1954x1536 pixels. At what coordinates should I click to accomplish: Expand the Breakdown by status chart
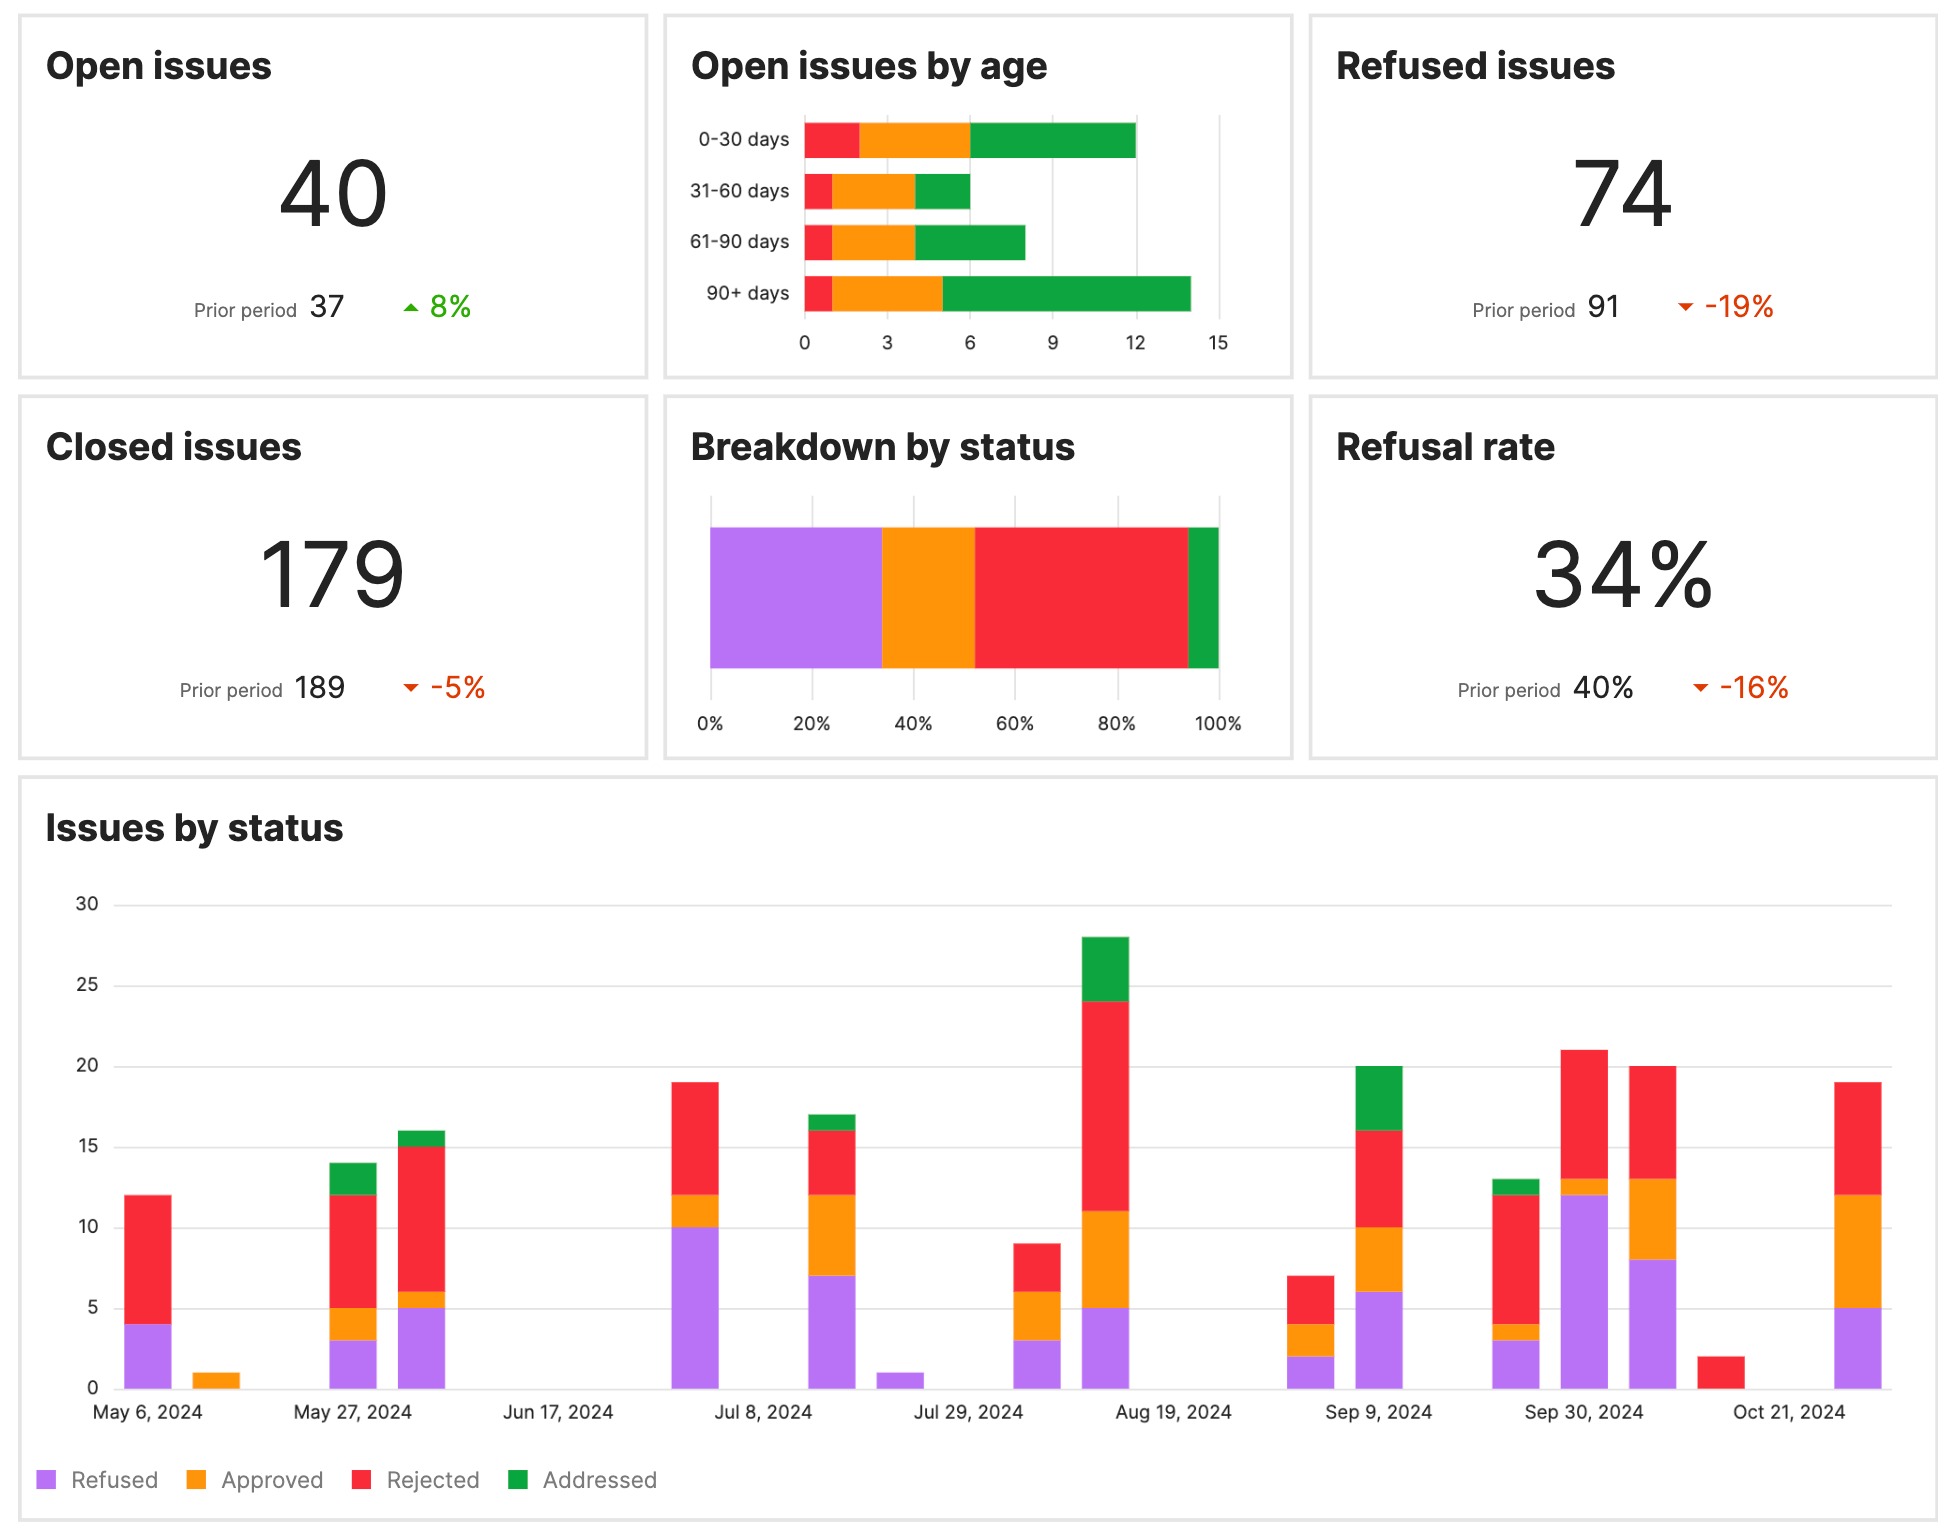[x=883, y=447]
